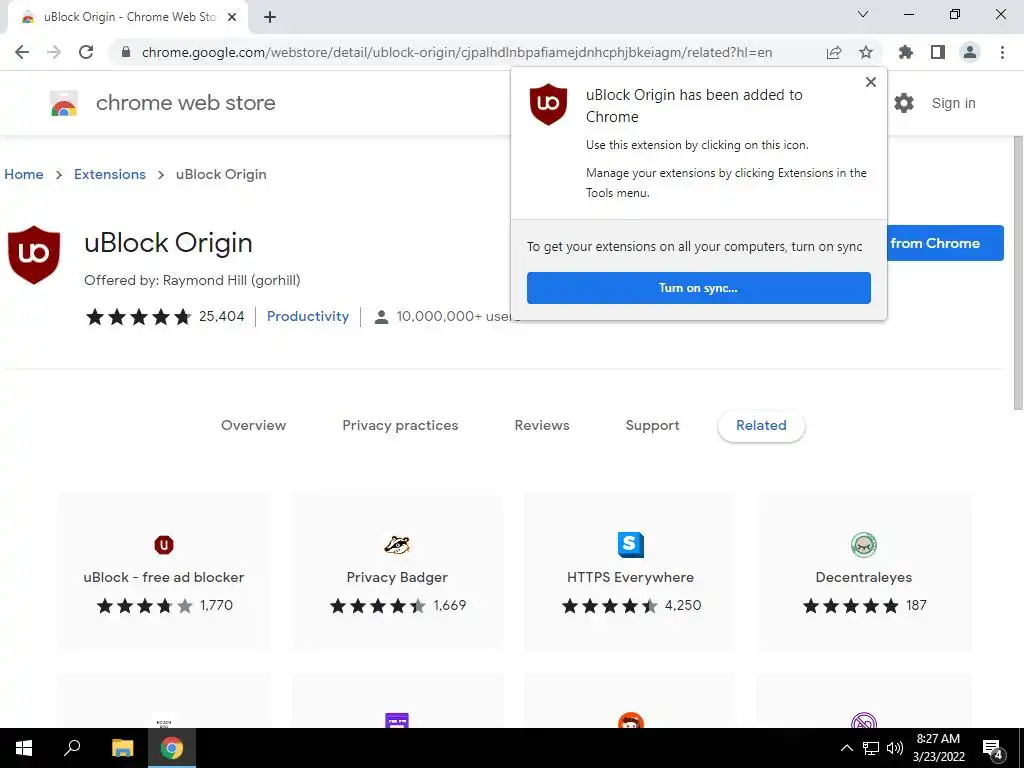The width and height of the screenshot is (1024, 768).
Task: Switch to the Overview tab
Action: (x=253, y=425)
